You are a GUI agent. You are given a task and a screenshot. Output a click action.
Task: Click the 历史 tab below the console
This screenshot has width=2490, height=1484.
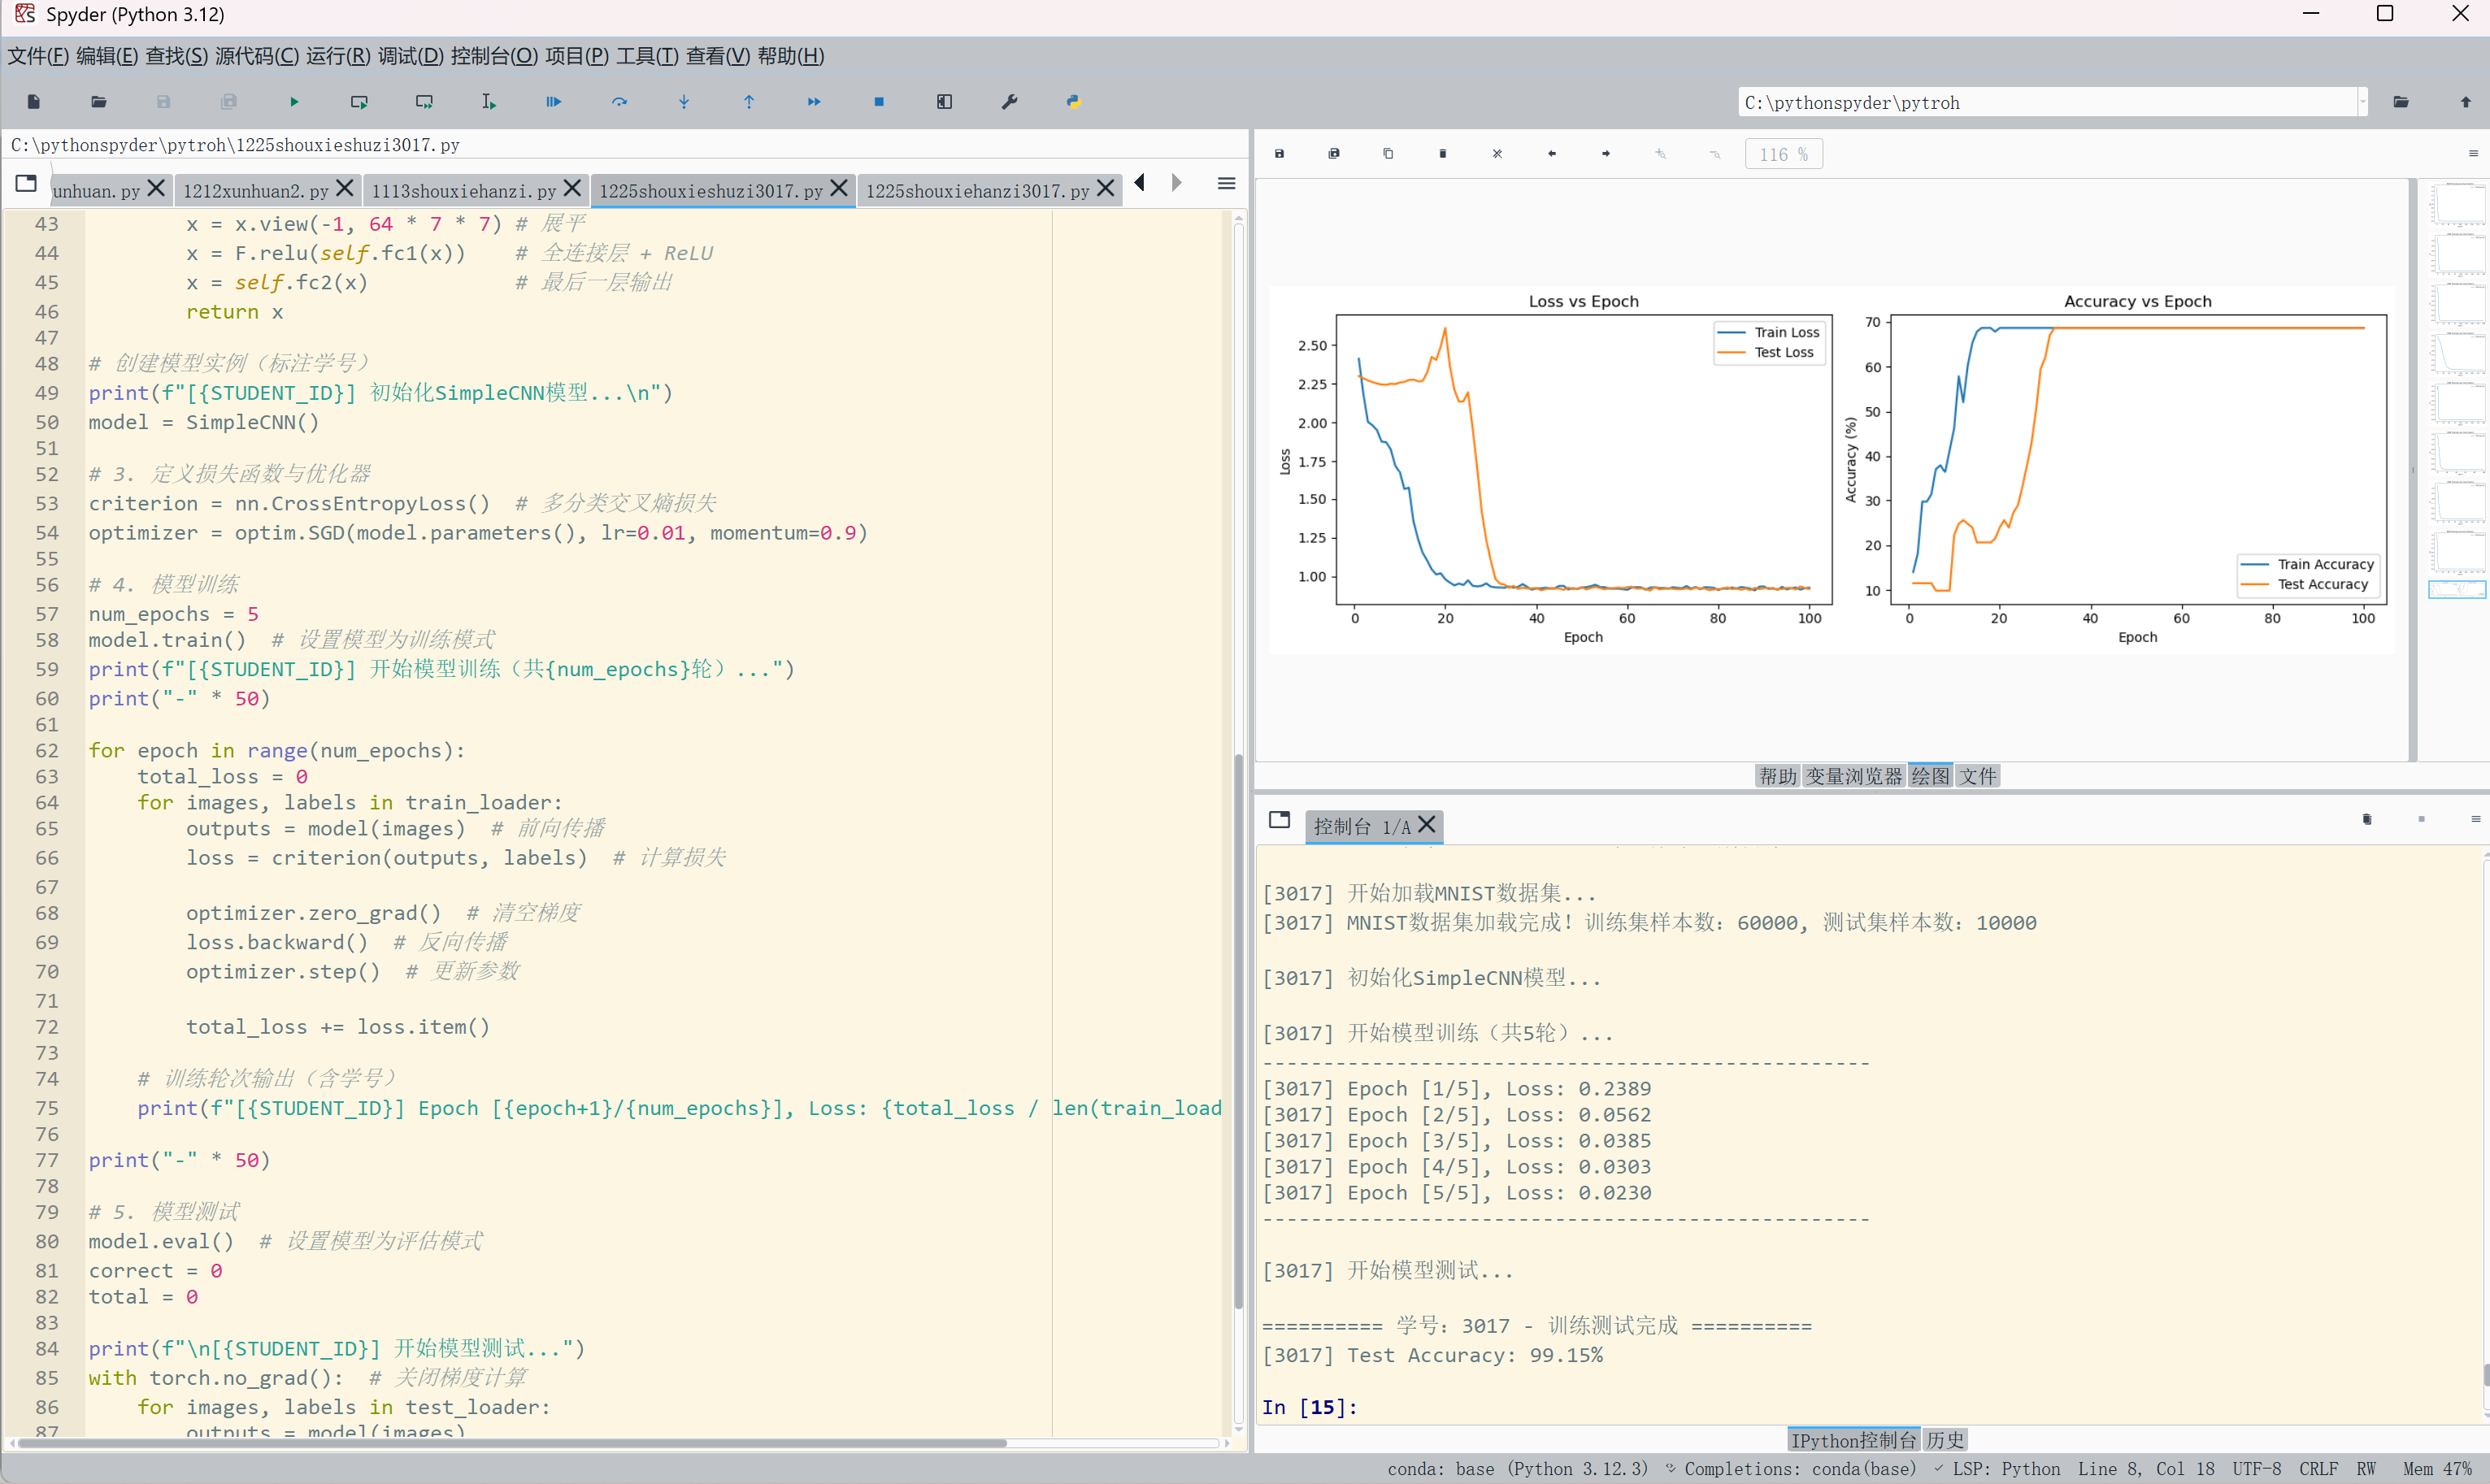[1945, 1440]
